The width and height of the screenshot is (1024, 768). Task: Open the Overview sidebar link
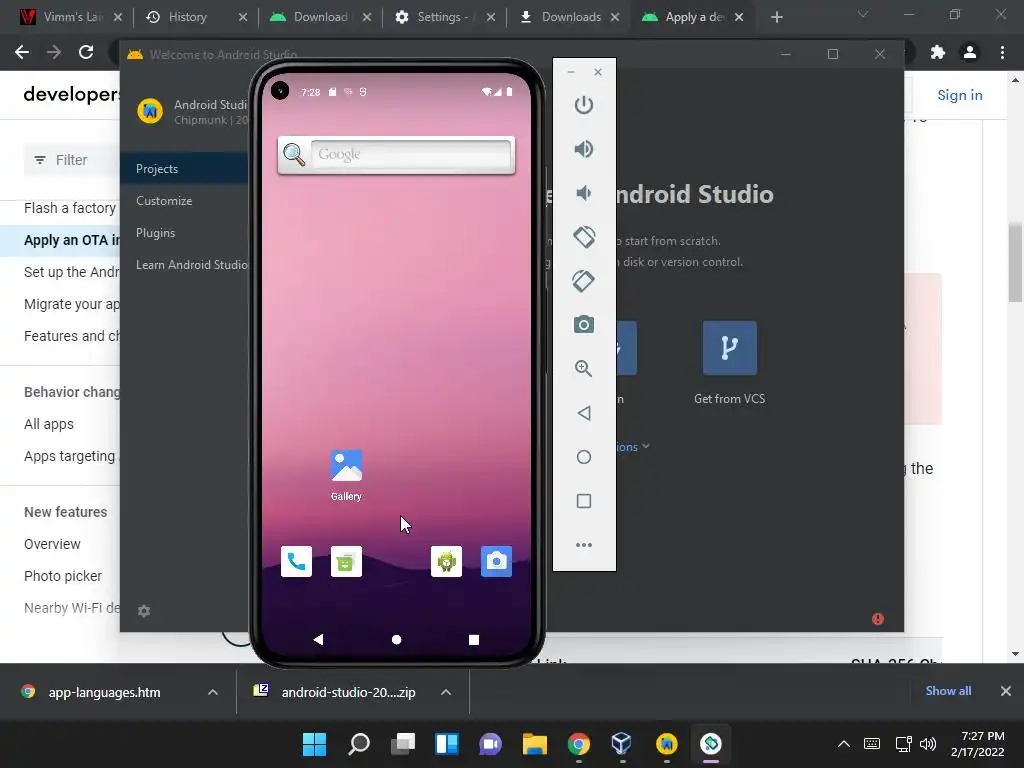pos(52,544)
